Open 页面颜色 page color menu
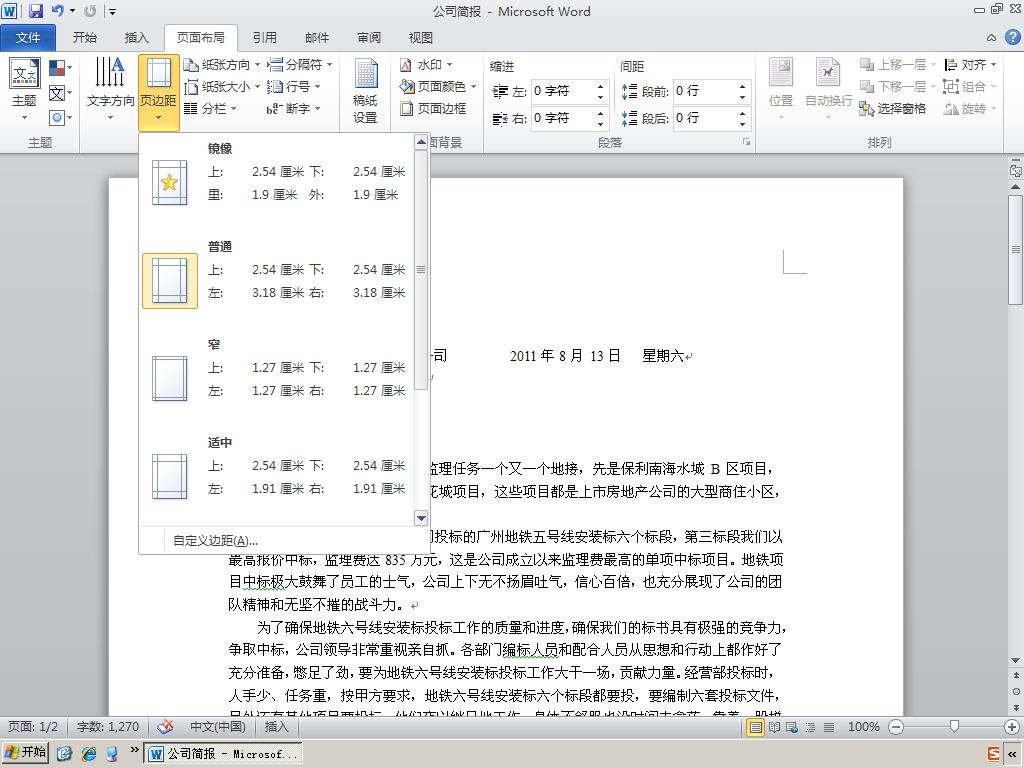 coord(437,86)
